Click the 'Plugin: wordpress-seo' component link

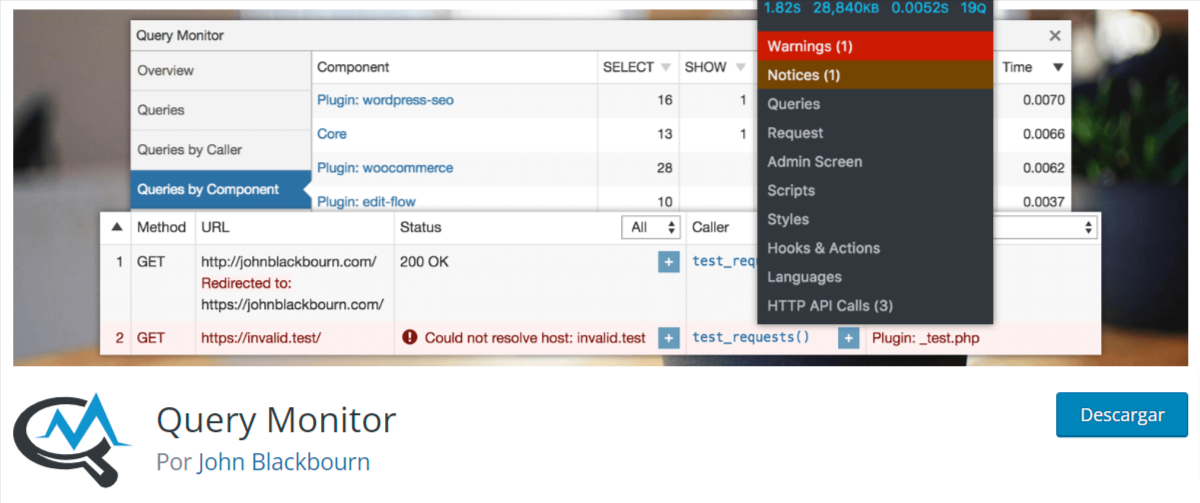tap(385, 100)
